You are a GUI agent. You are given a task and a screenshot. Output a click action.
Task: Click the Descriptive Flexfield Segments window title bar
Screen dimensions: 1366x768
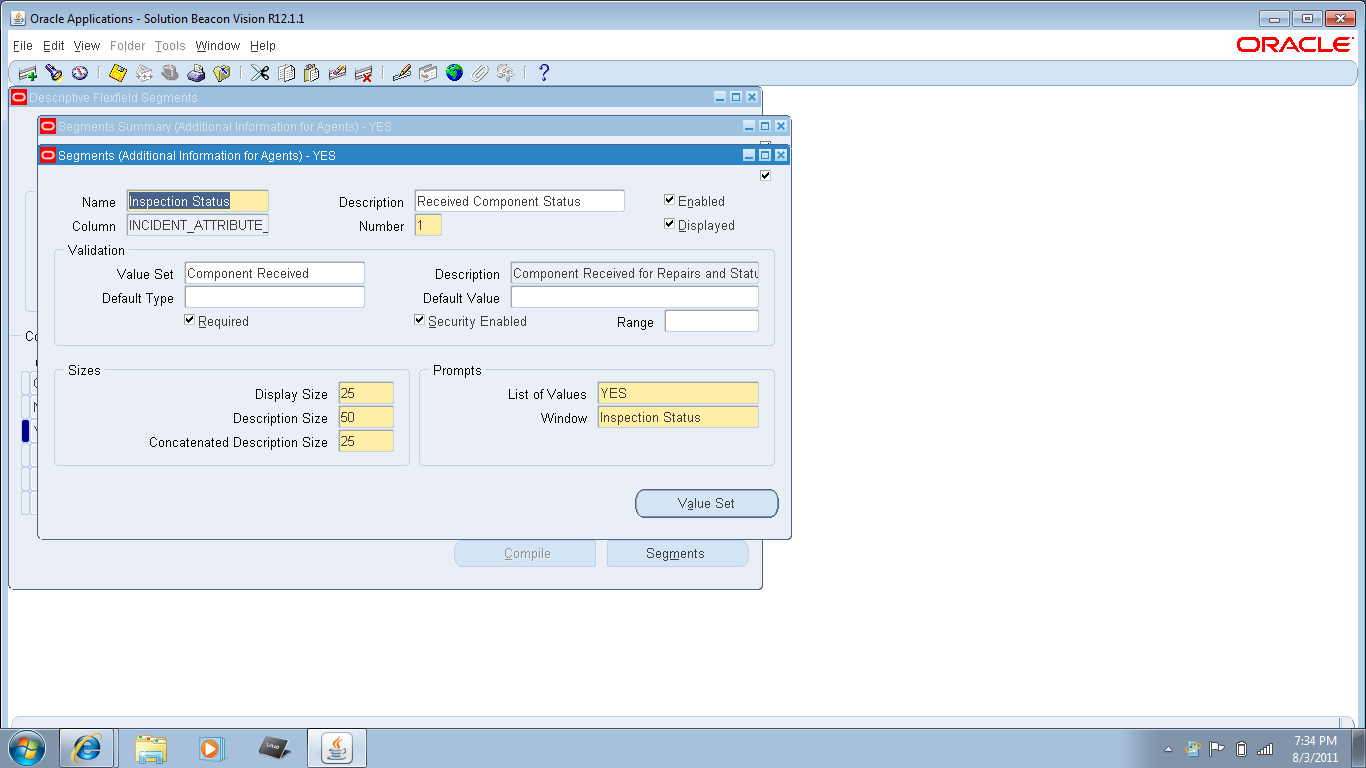click(x=385, y=98)
